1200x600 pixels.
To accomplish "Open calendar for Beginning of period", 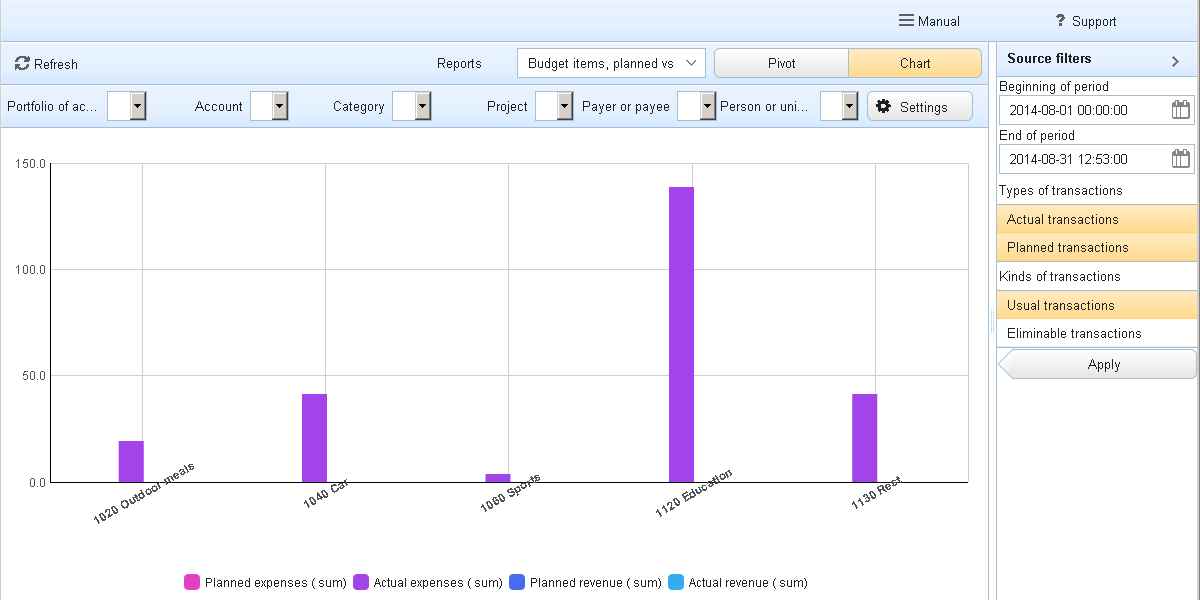I will (x=1181, y=110).
